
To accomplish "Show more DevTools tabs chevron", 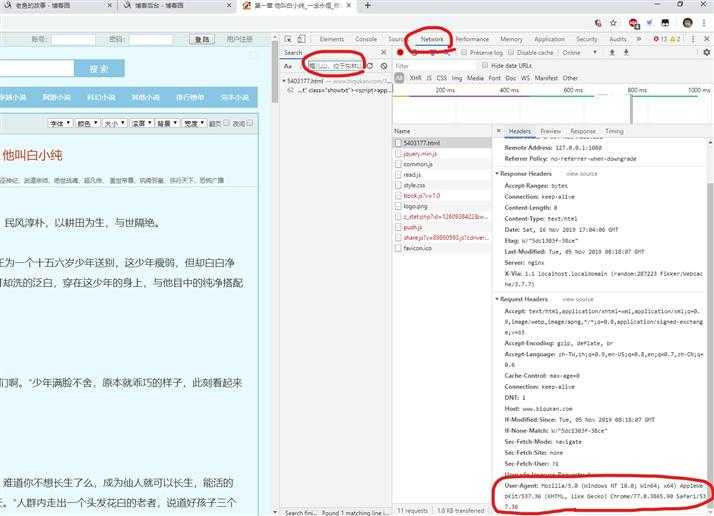I will [x=639, y=39].
